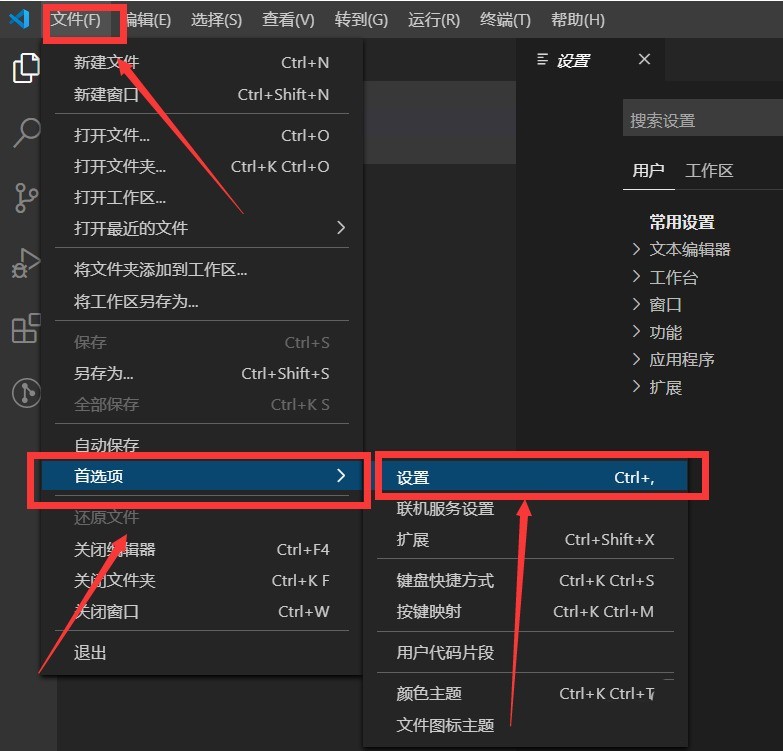Select 用户代码片段 submenu entry
The height and width of the screenshot is (751, 783).
click(x=525, y=653)
